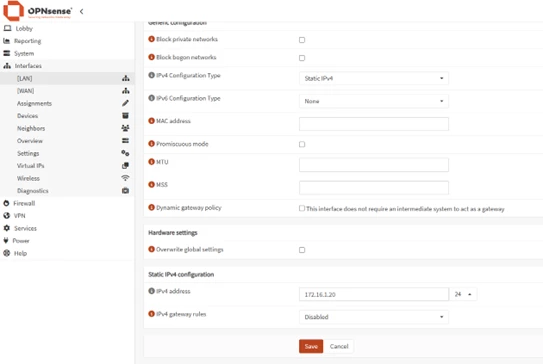The width and height of the screenshot is (543, 364).
Task: Toggle Overwrite global settings checkbox
Action: (302, 250)
